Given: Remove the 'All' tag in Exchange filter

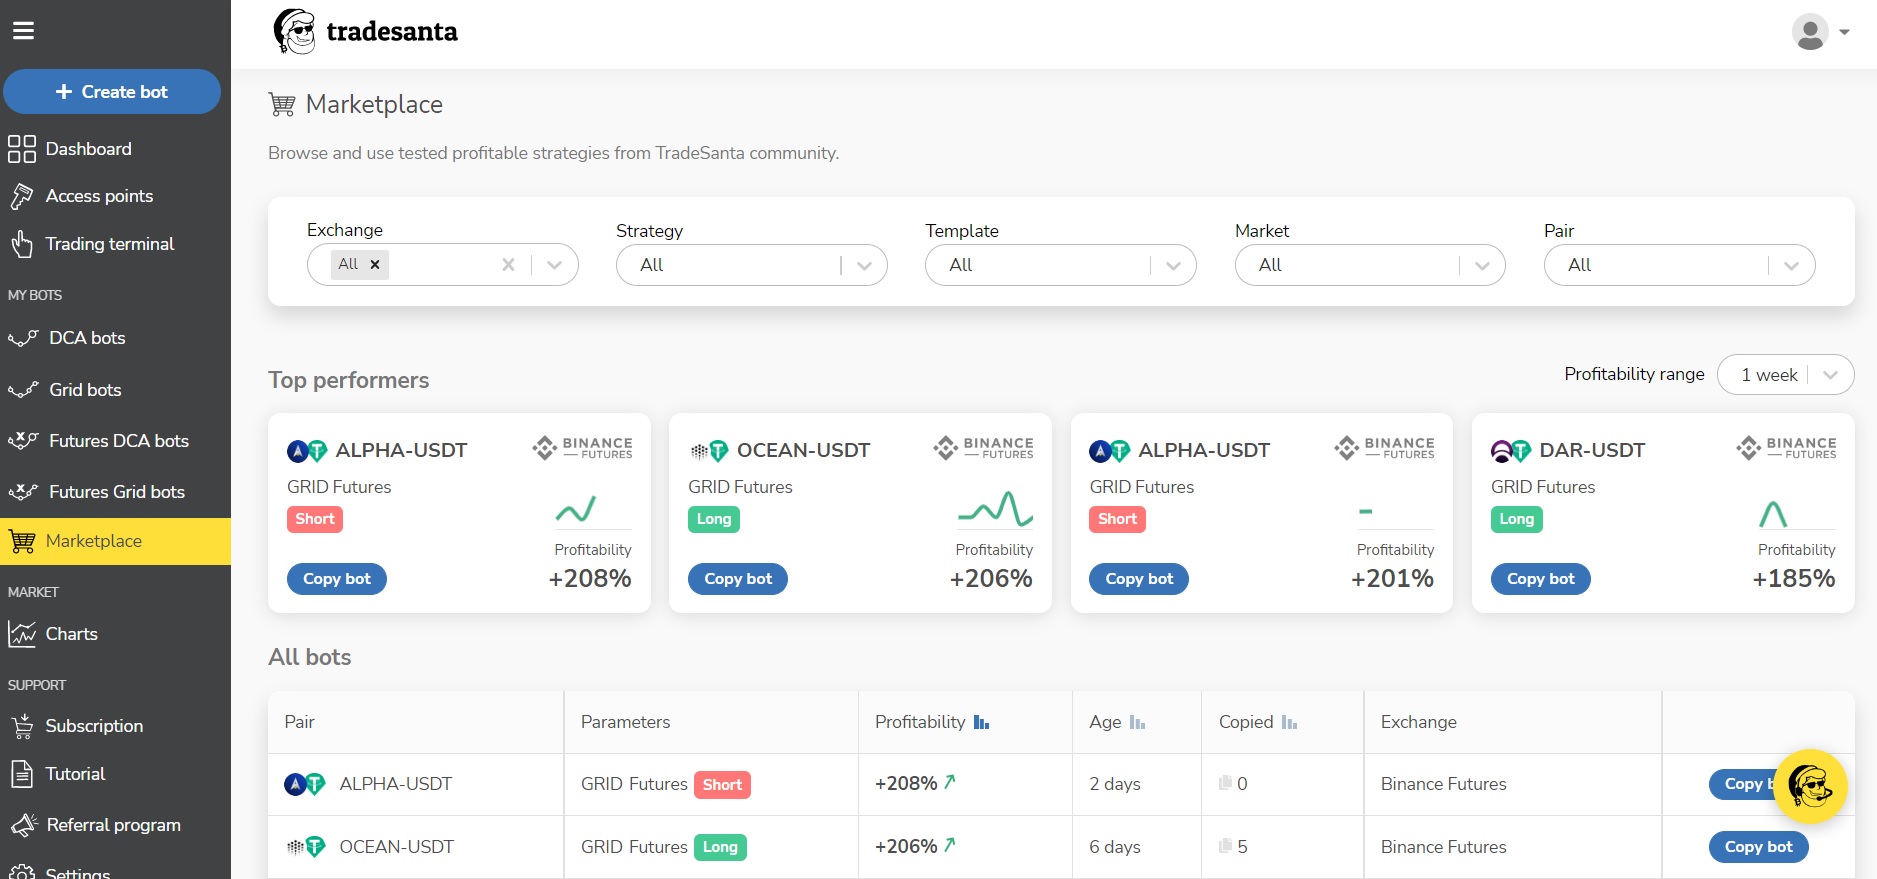Looking at the screenshot, I should (375, 265).
